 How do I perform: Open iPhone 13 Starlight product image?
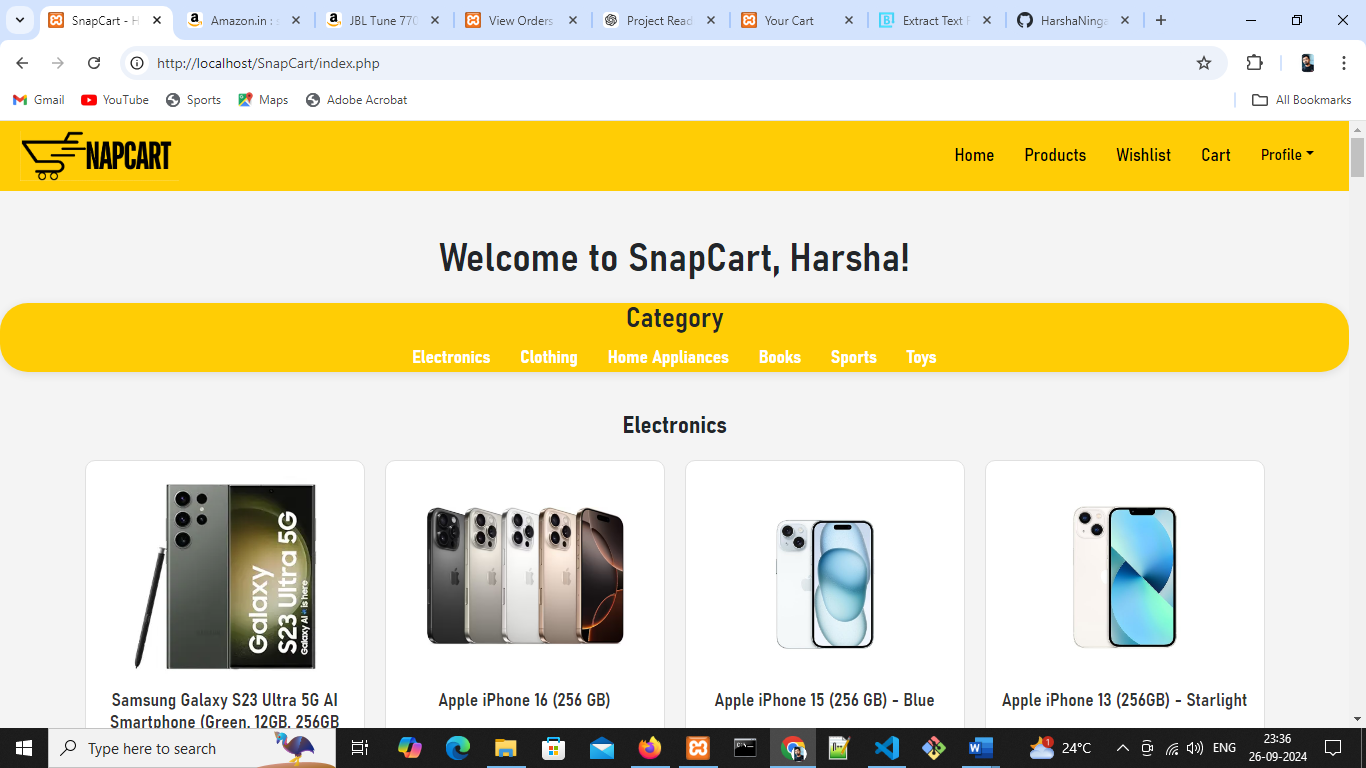pos(1125,577)
